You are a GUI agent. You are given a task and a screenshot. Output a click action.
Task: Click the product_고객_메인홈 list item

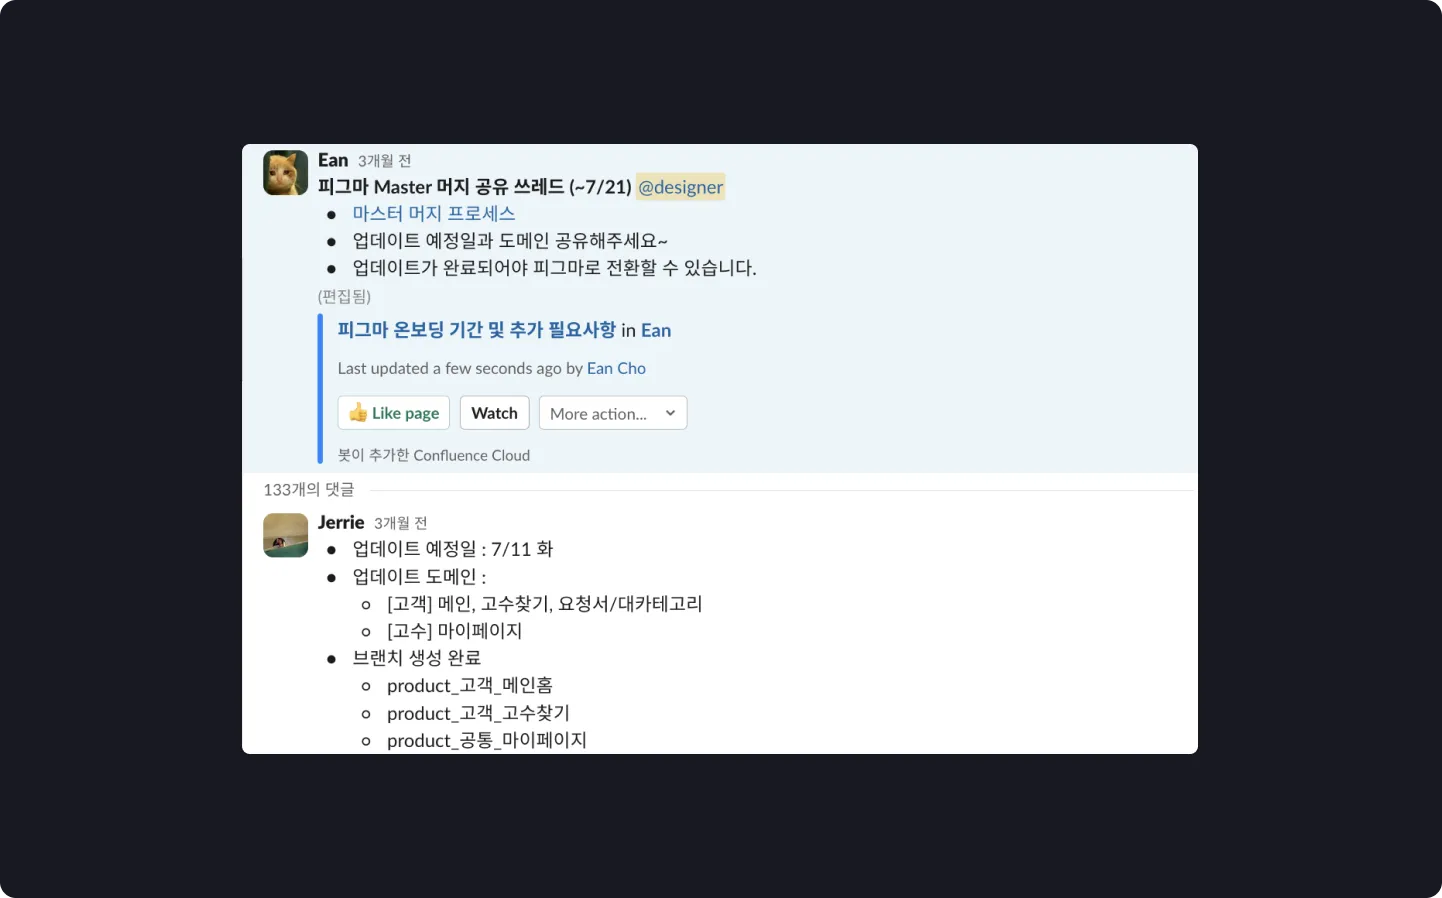tap(470, 685)
